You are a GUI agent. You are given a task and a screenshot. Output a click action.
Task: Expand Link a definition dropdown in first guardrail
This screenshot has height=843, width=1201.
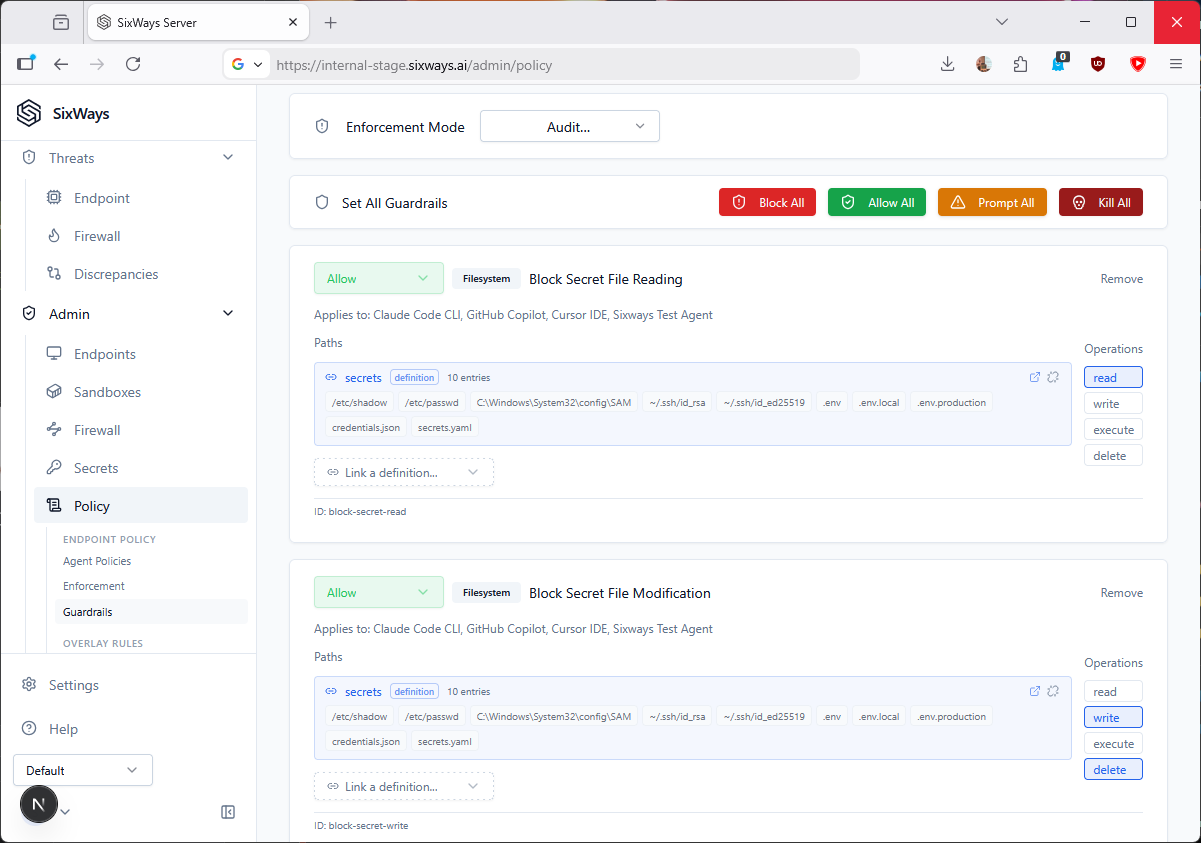403,472
